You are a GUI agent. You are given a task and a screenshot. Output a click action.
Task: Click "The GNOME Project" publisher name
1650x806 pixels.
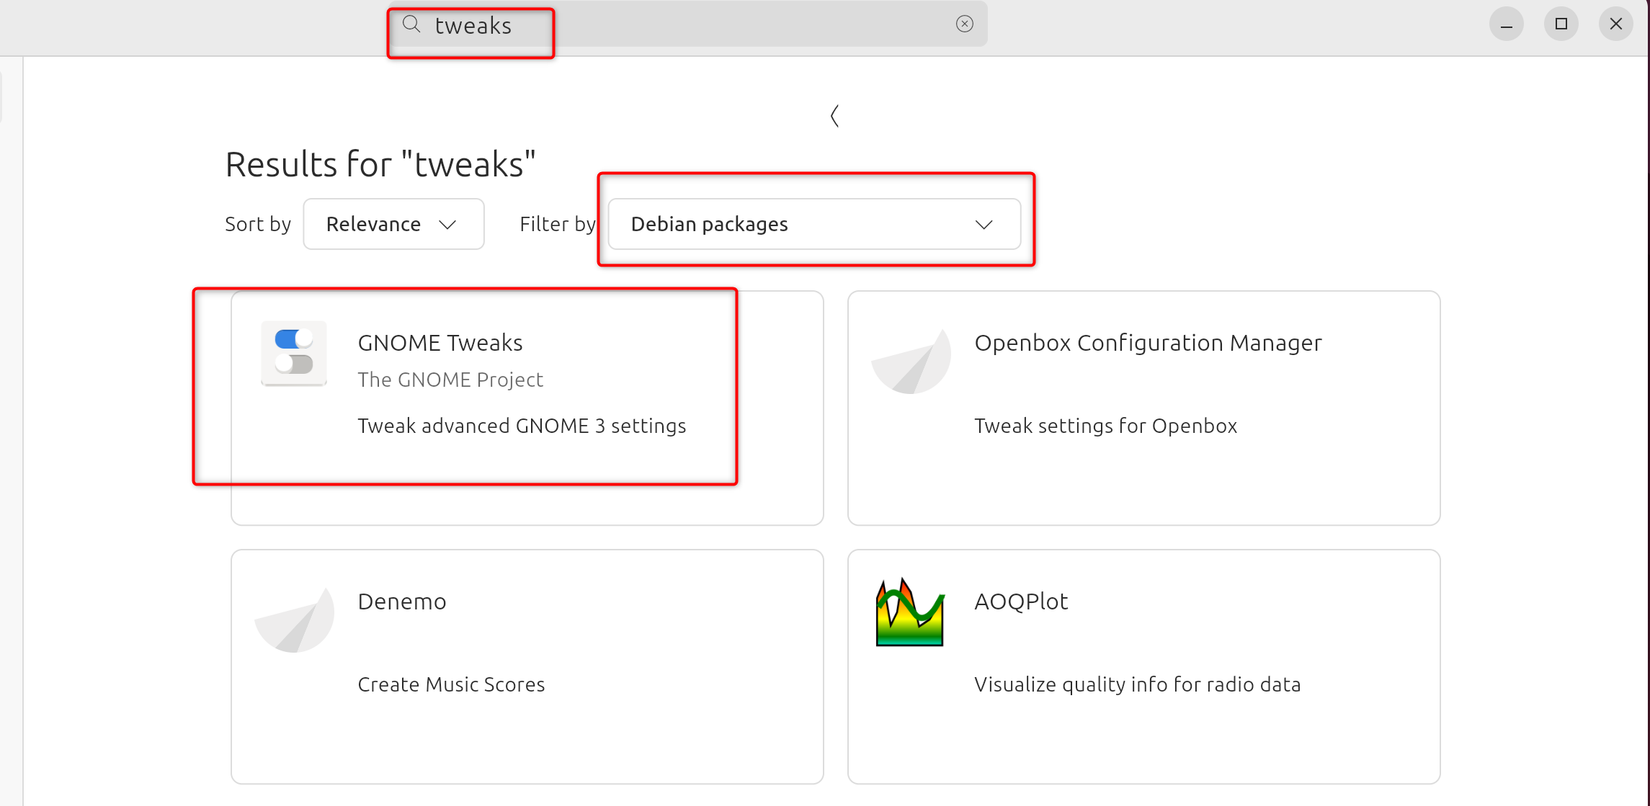pyautogui.click(x=450, y=380)
